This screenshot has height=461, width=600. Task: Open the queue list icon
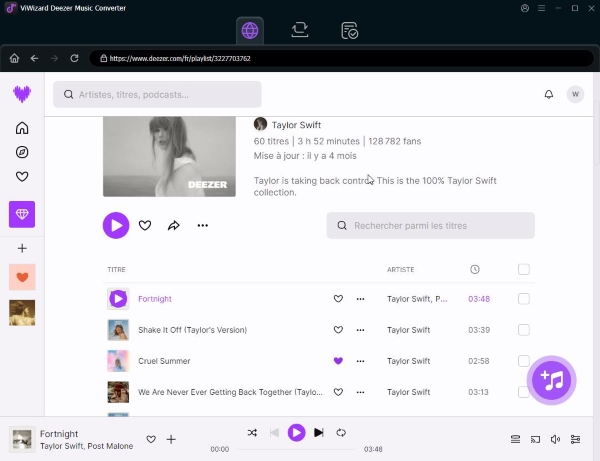[x=515, y=439]
